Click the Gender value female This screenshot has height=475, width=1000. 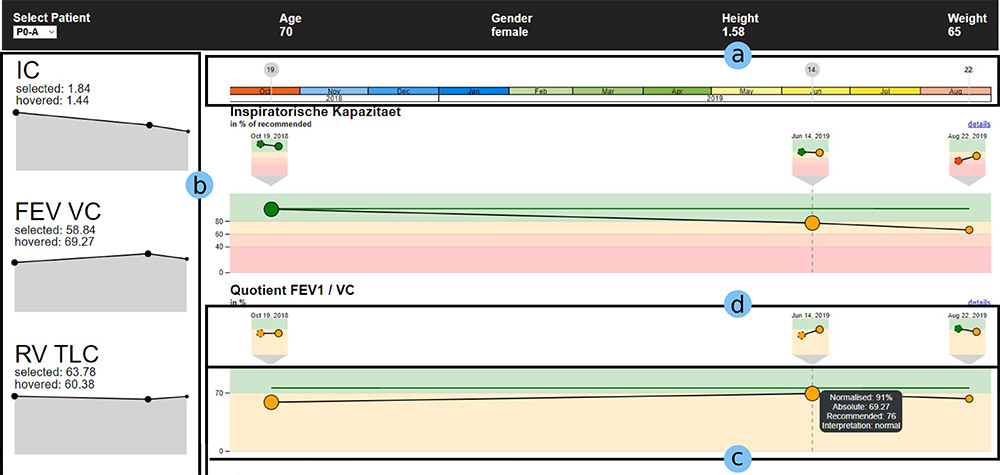point(510,32)
